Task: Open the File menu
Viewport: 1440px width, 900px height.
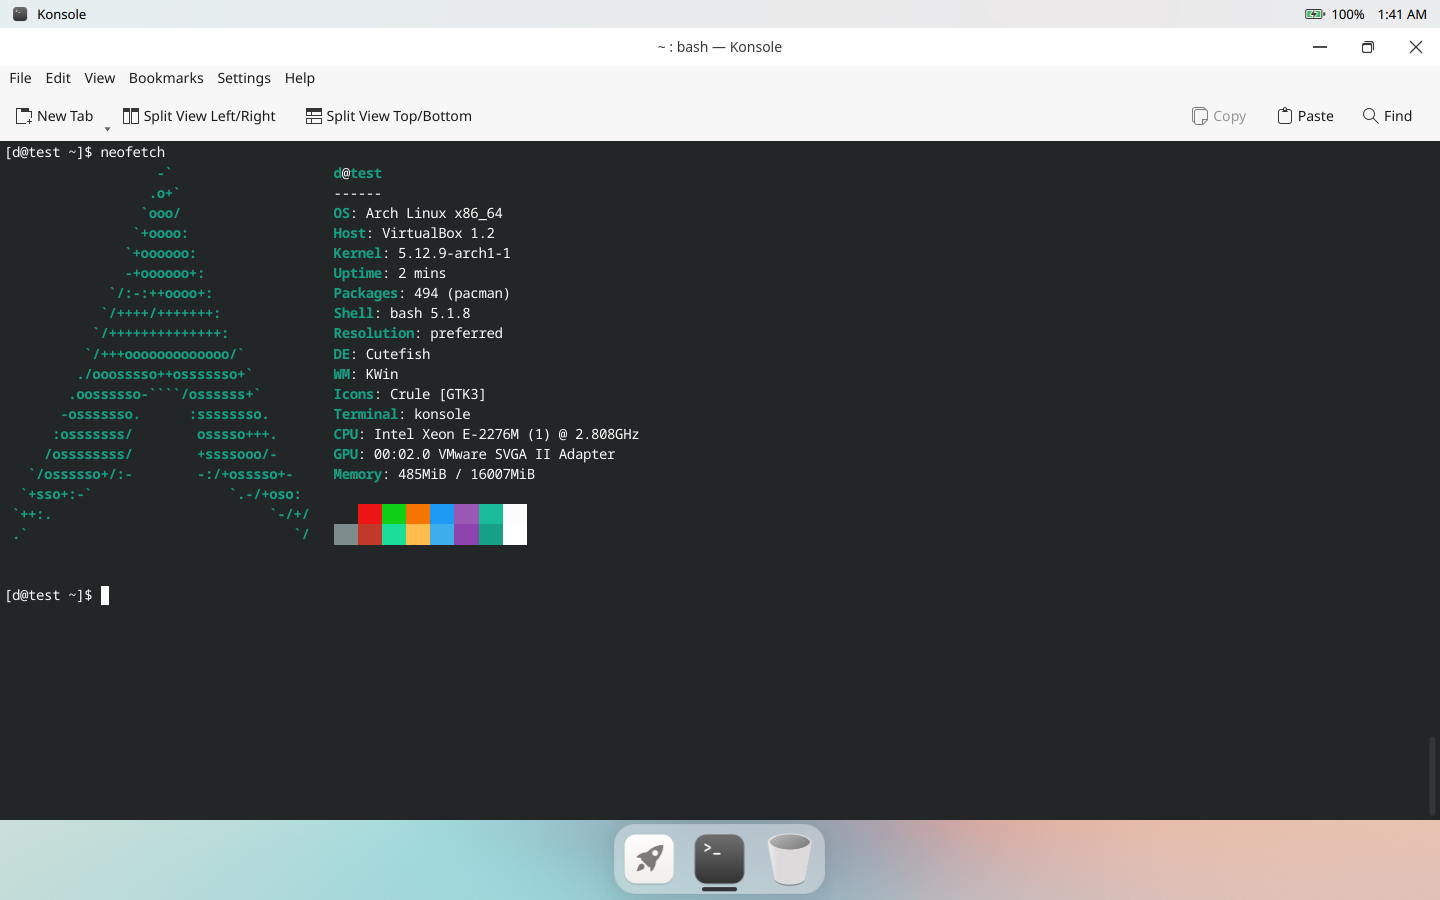Action: (20, 78)
